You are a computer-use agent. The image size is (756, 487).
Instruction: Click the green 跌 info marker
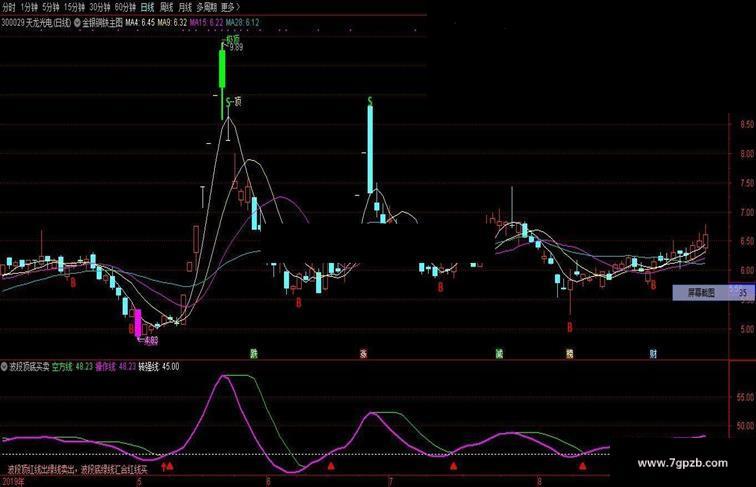(x=254, y=354)
